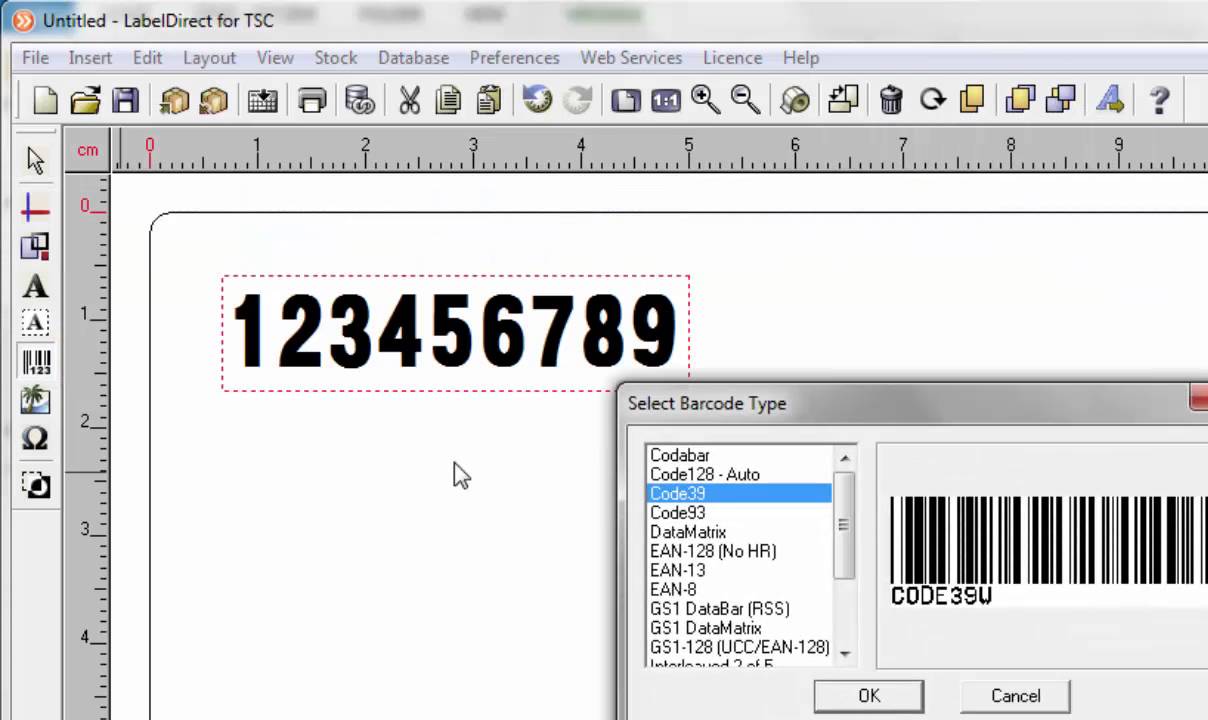Open help question mark icon
The height and width of the screenshot is (720, 1208).
click(x=1159, y=100)
